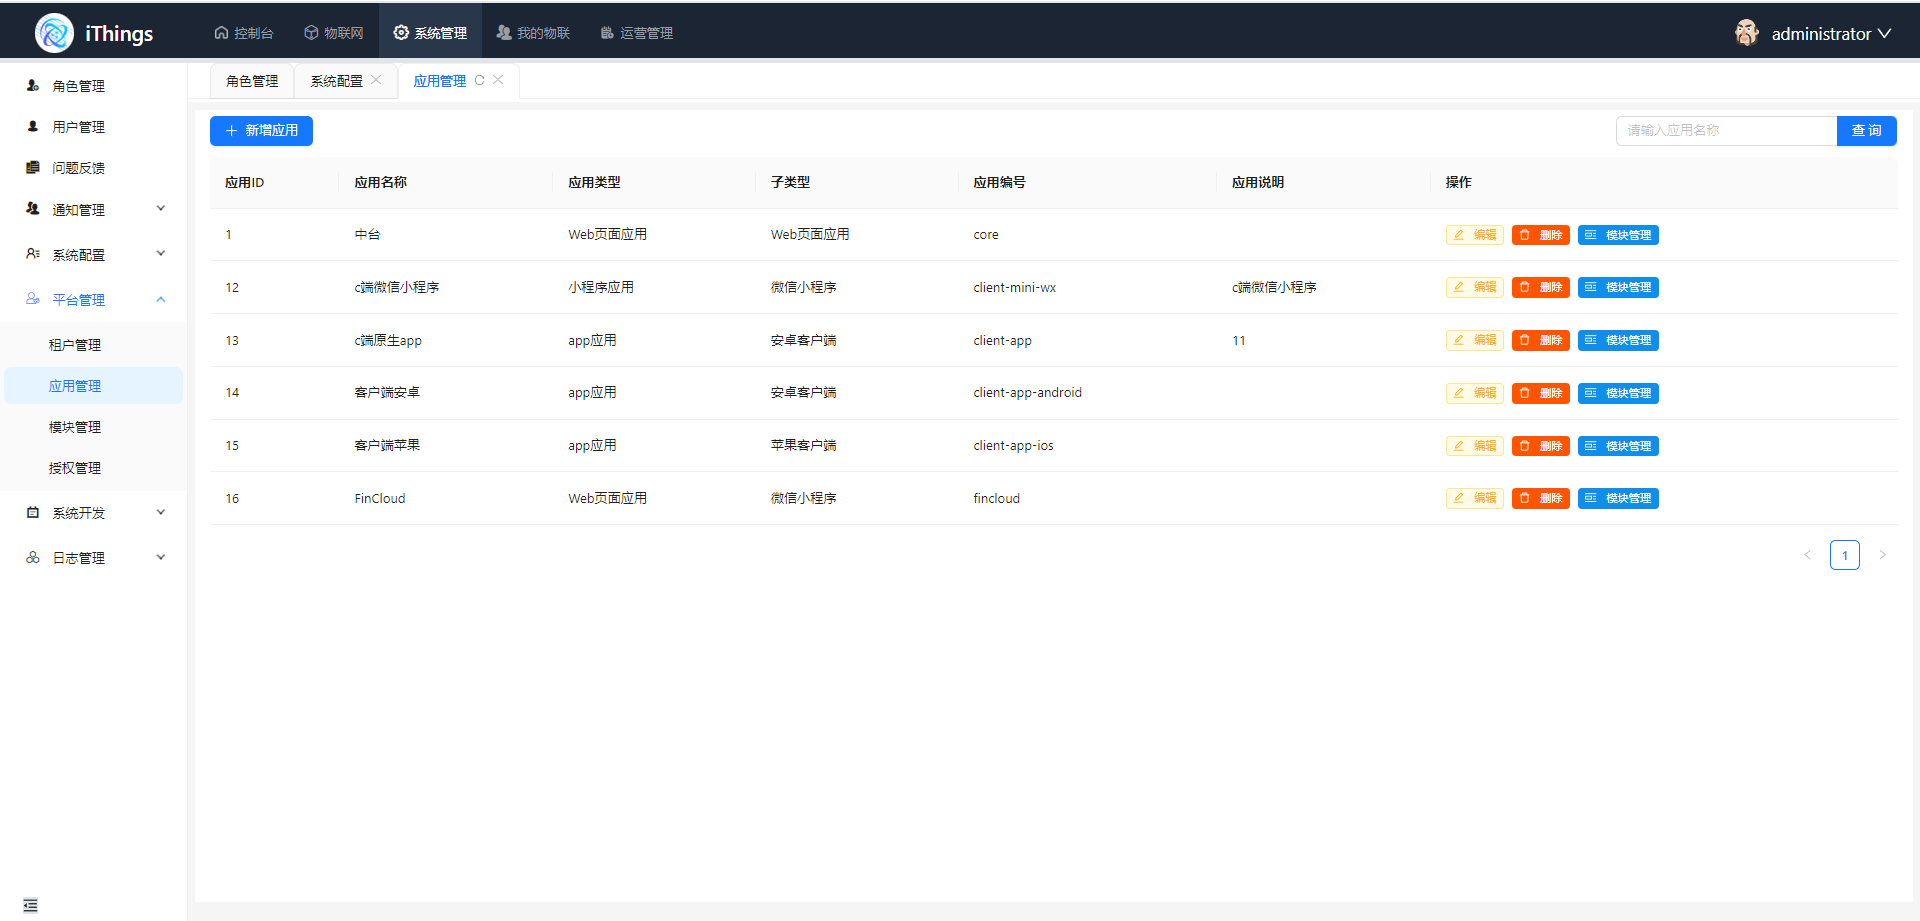Click 编辑 for the 中台 row
1920x921 pixels.
(1474, 235)
